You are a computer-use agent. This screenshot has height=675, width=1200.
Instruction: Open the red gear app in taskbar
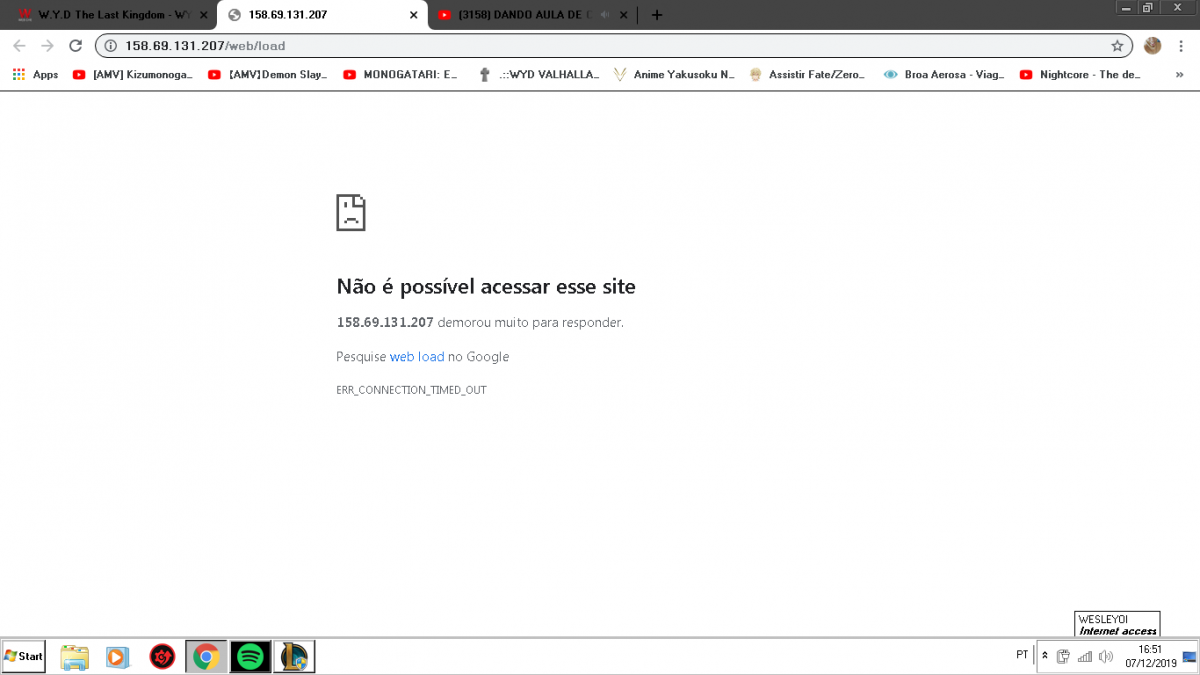coord(163,657)
